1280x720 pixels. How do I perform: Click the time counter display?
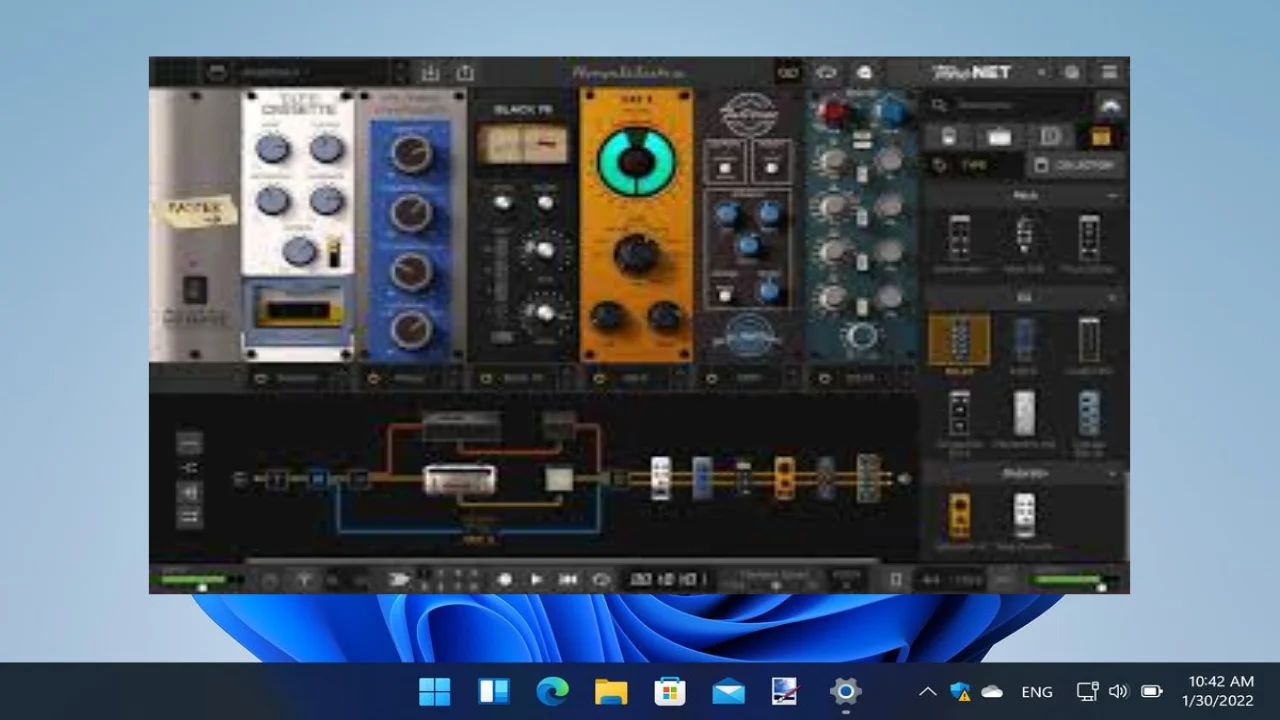pyautogui.click(x=668, y=579)
